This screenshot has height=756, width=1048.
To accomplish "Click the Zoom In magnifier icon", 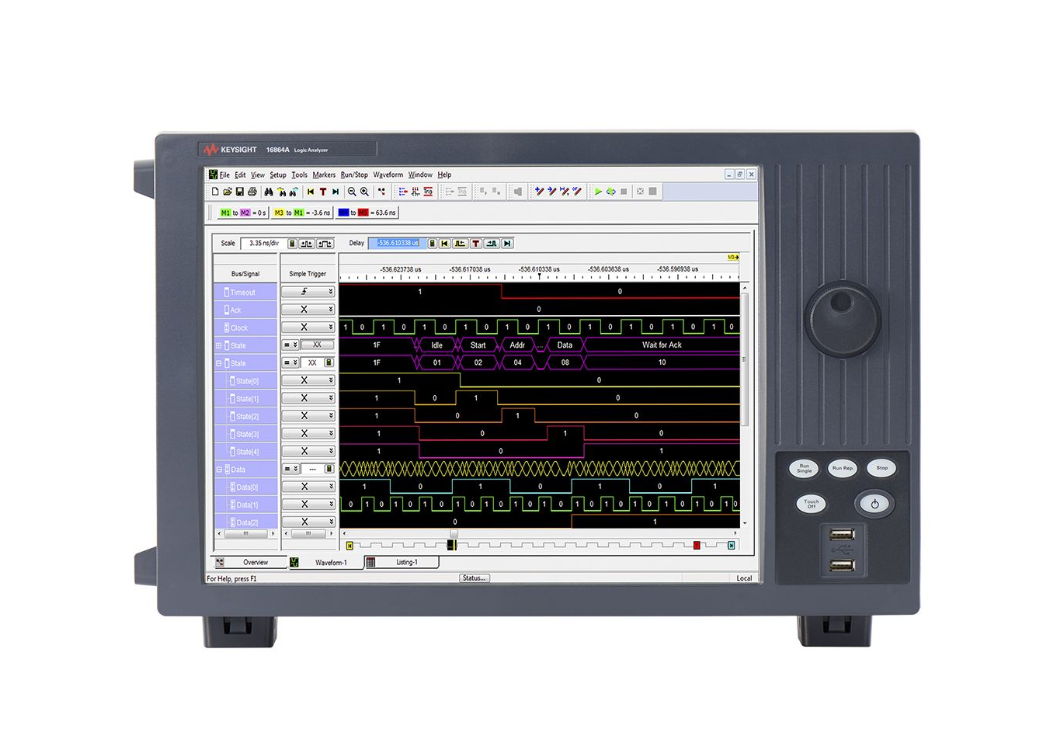I will coord(364,192).
